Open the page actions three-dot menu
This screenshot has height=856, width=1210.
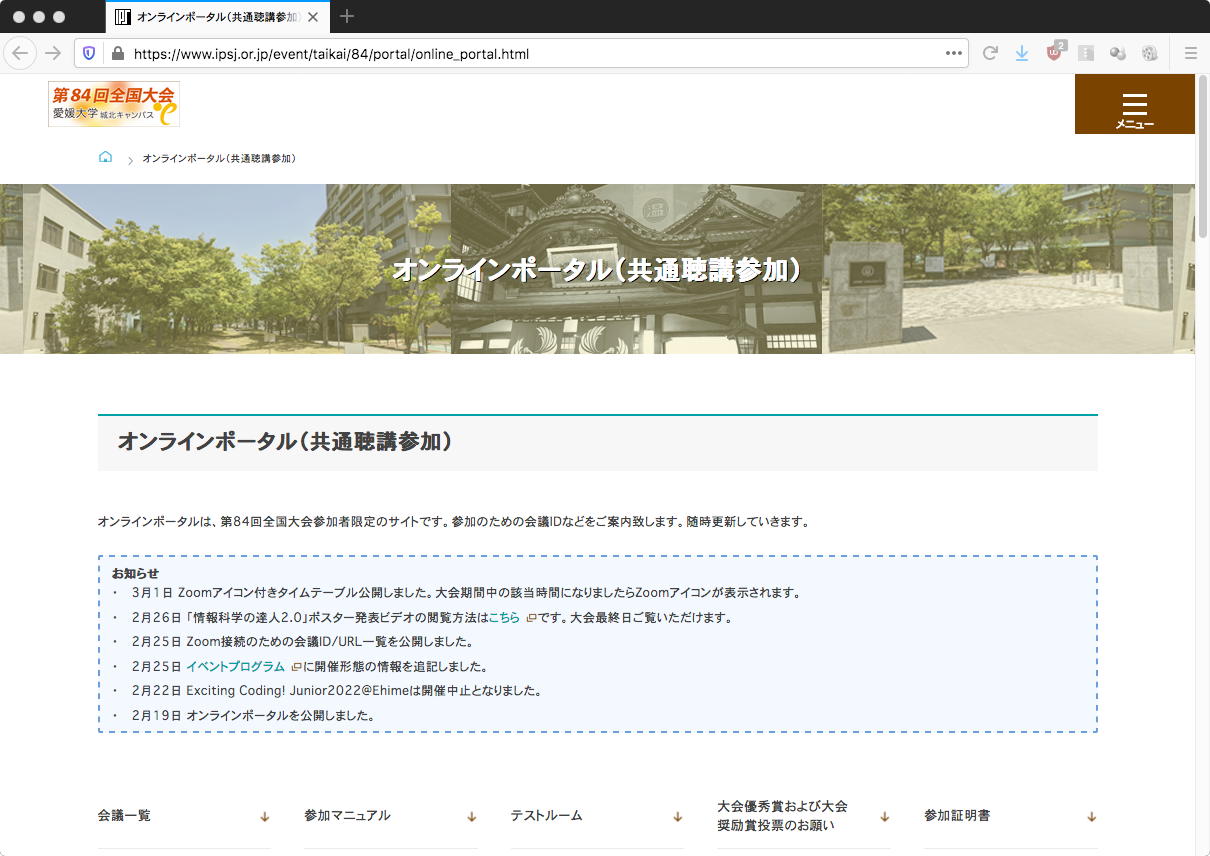coord(953,54)
